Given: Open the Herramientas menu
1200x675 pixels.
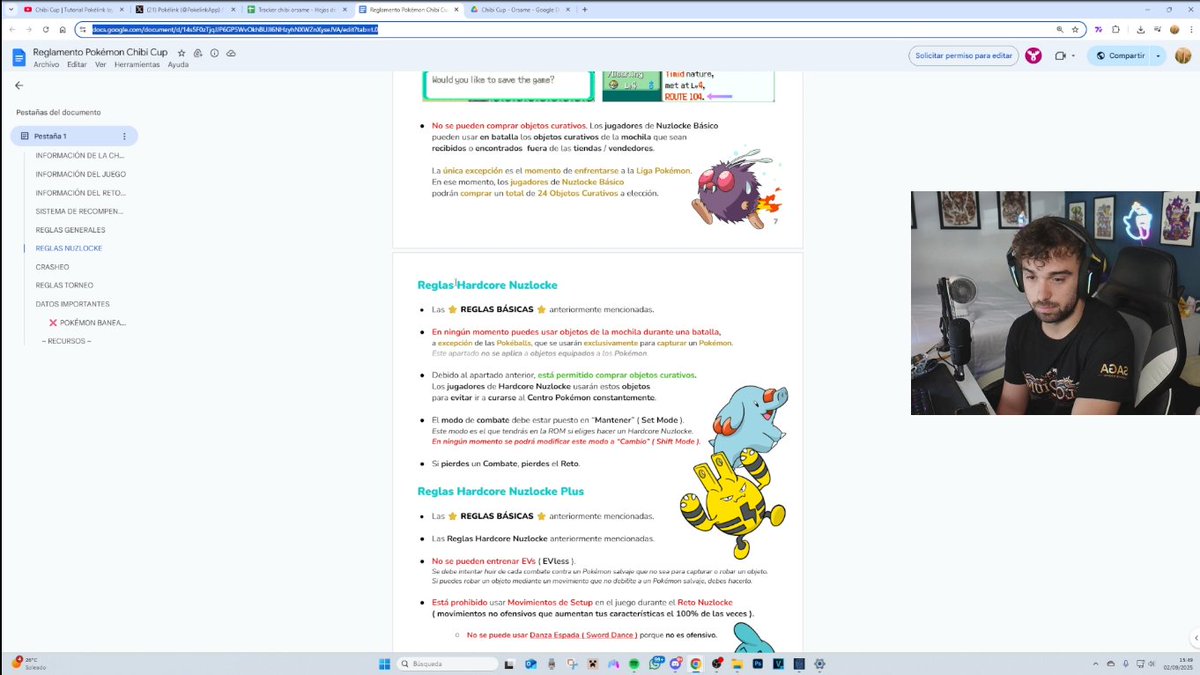Looking at the screenshot, I should coord(137,64).
